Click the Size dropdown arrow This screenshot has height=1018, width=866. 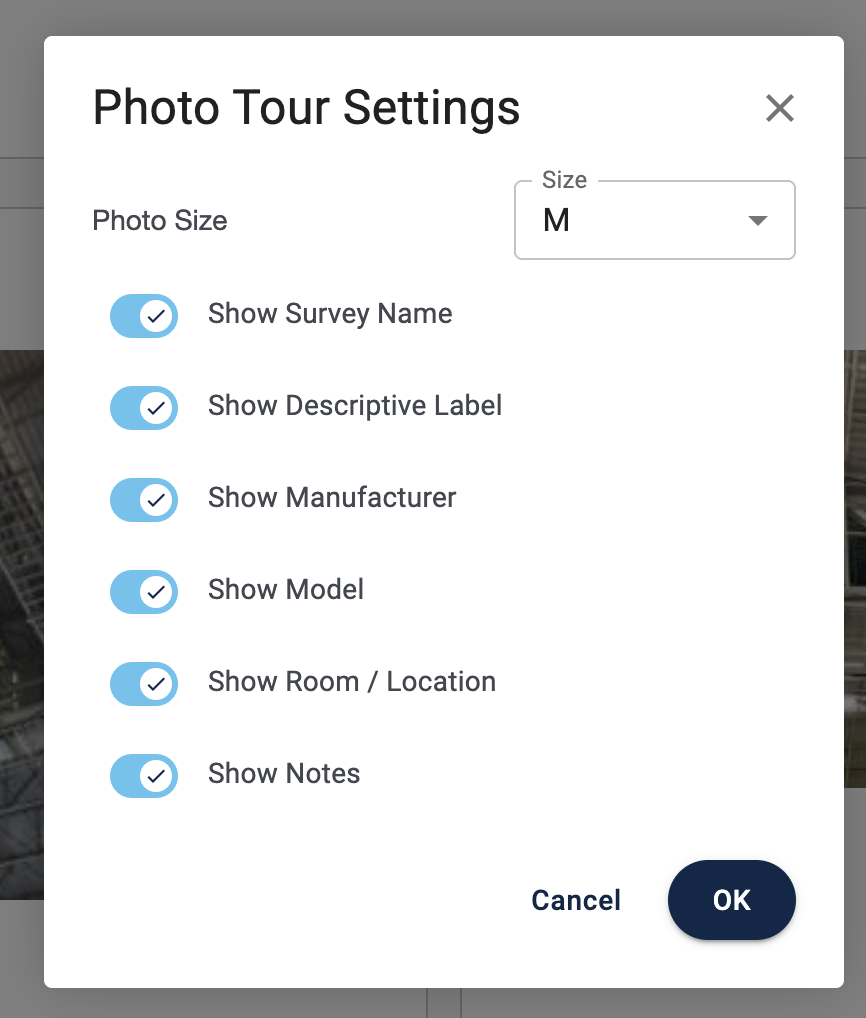[x=758, y=221]
